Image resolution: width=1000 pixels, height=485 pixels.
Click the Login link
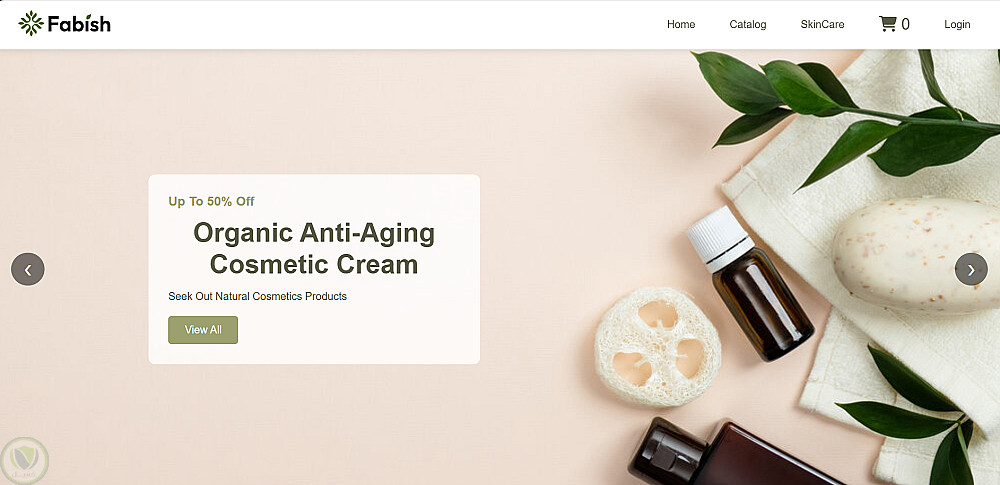pyautogui.click(x=957, y=24)
